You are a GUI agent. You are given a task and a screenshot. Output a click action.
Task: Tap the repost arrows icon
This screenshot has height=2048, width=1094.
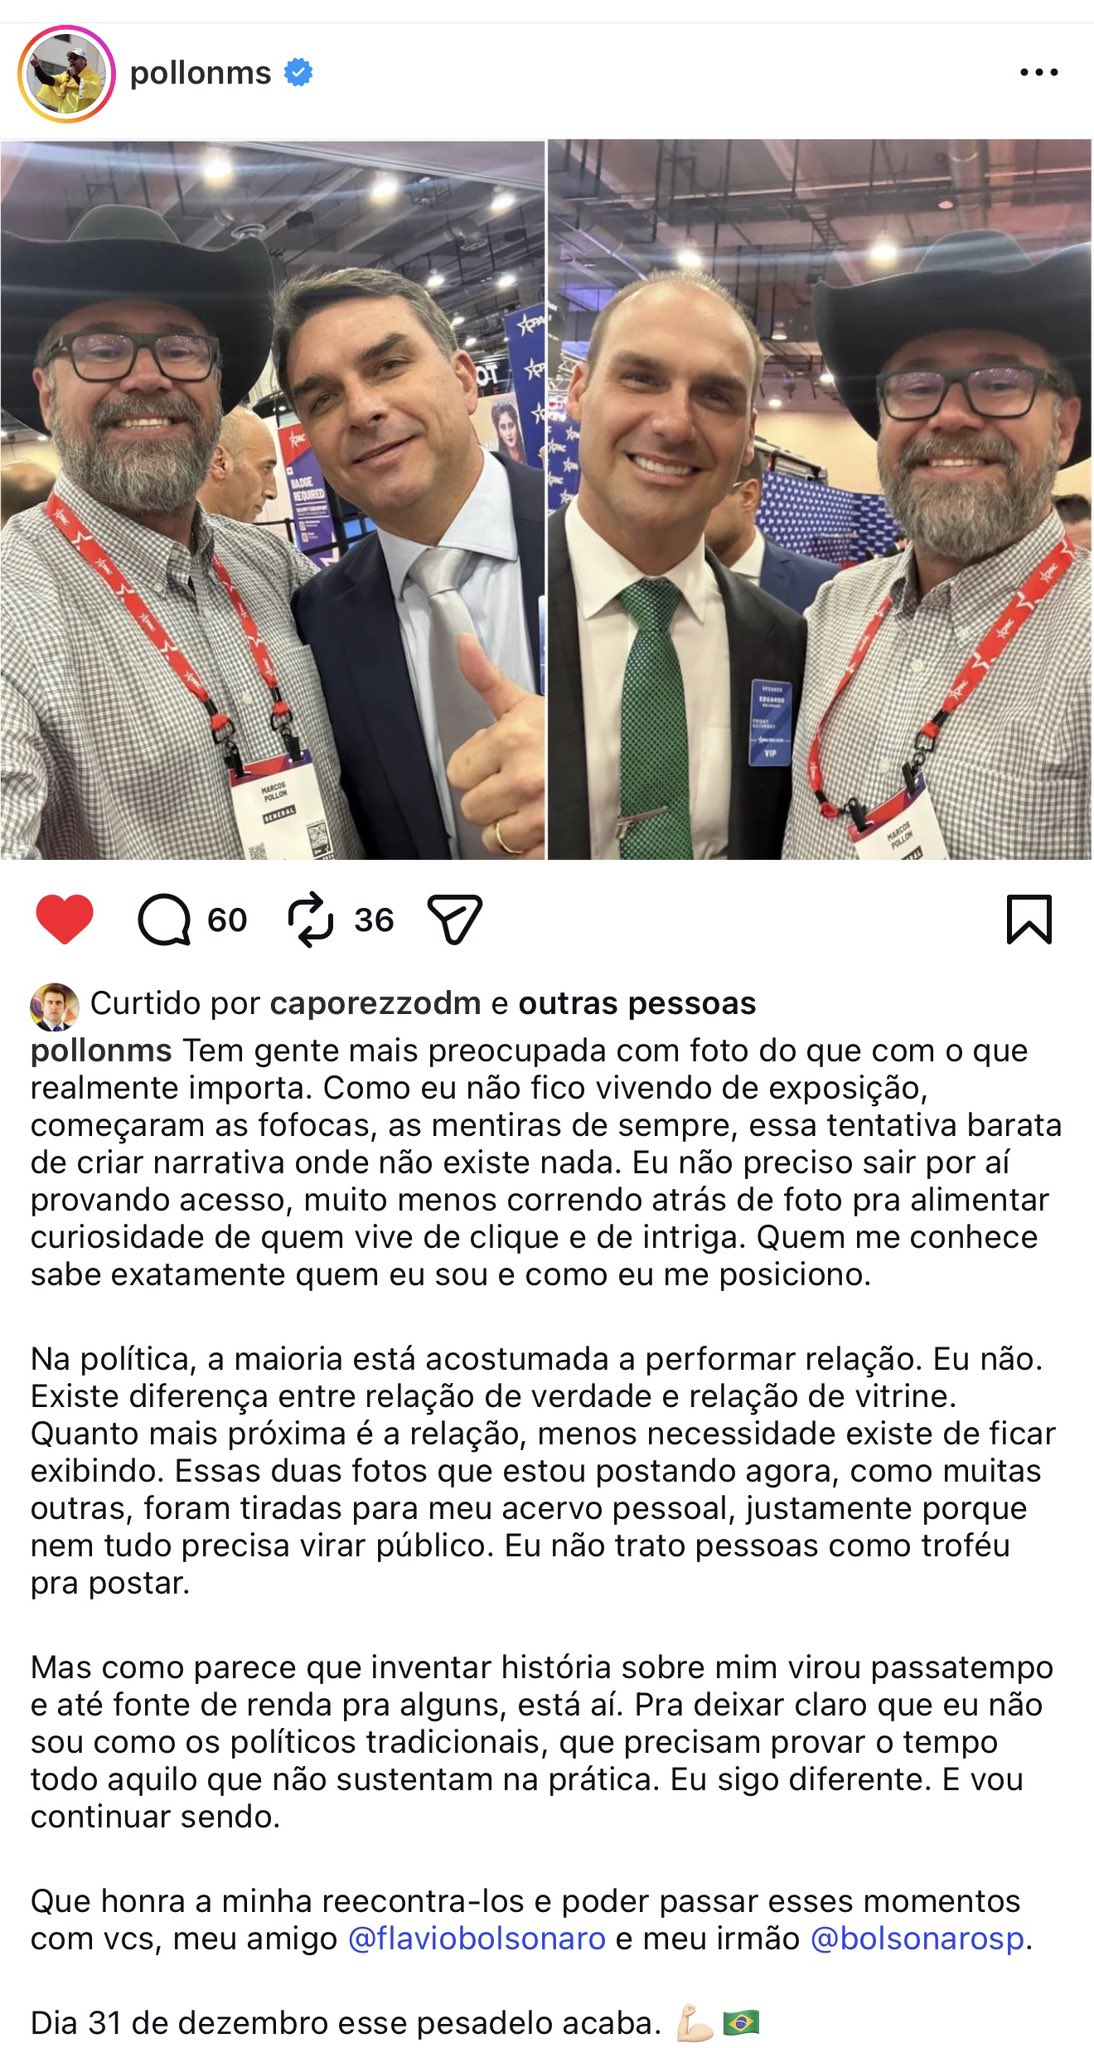tap(311, 919)
